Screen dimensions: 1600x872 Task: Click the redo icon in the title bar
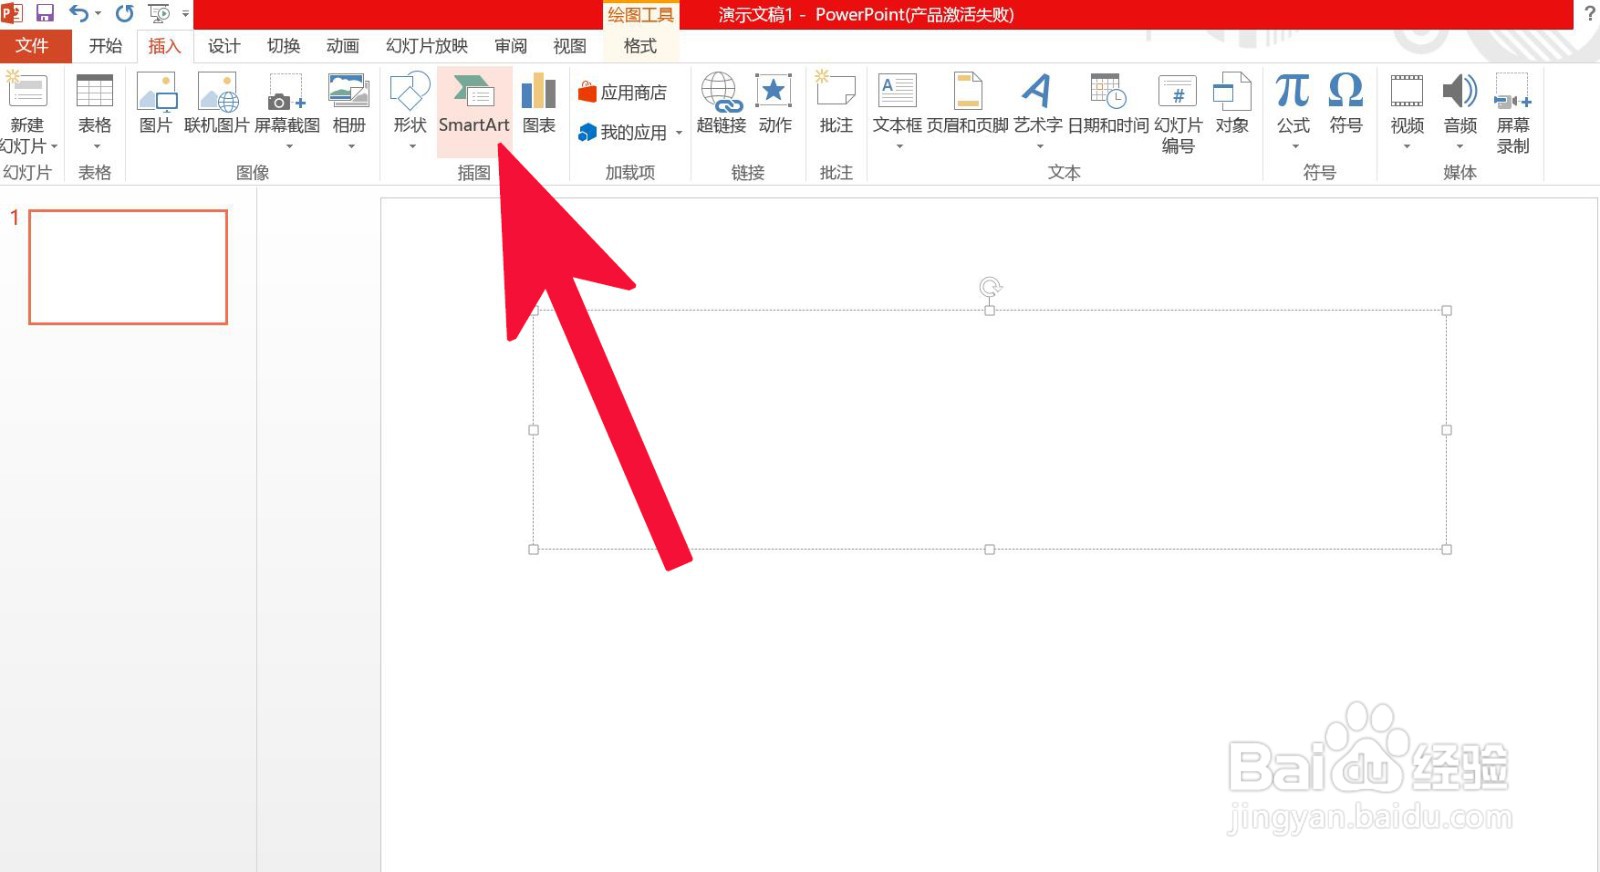point(124,13)
